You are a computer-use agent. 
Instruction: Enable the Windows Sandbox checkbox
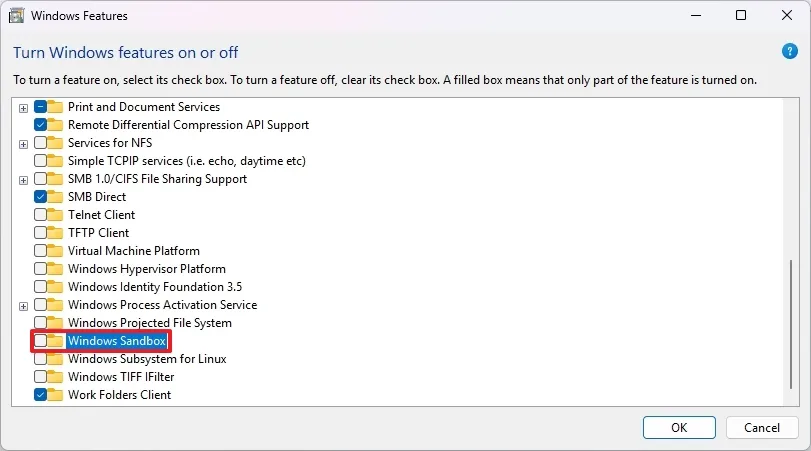tap(40, 341)
